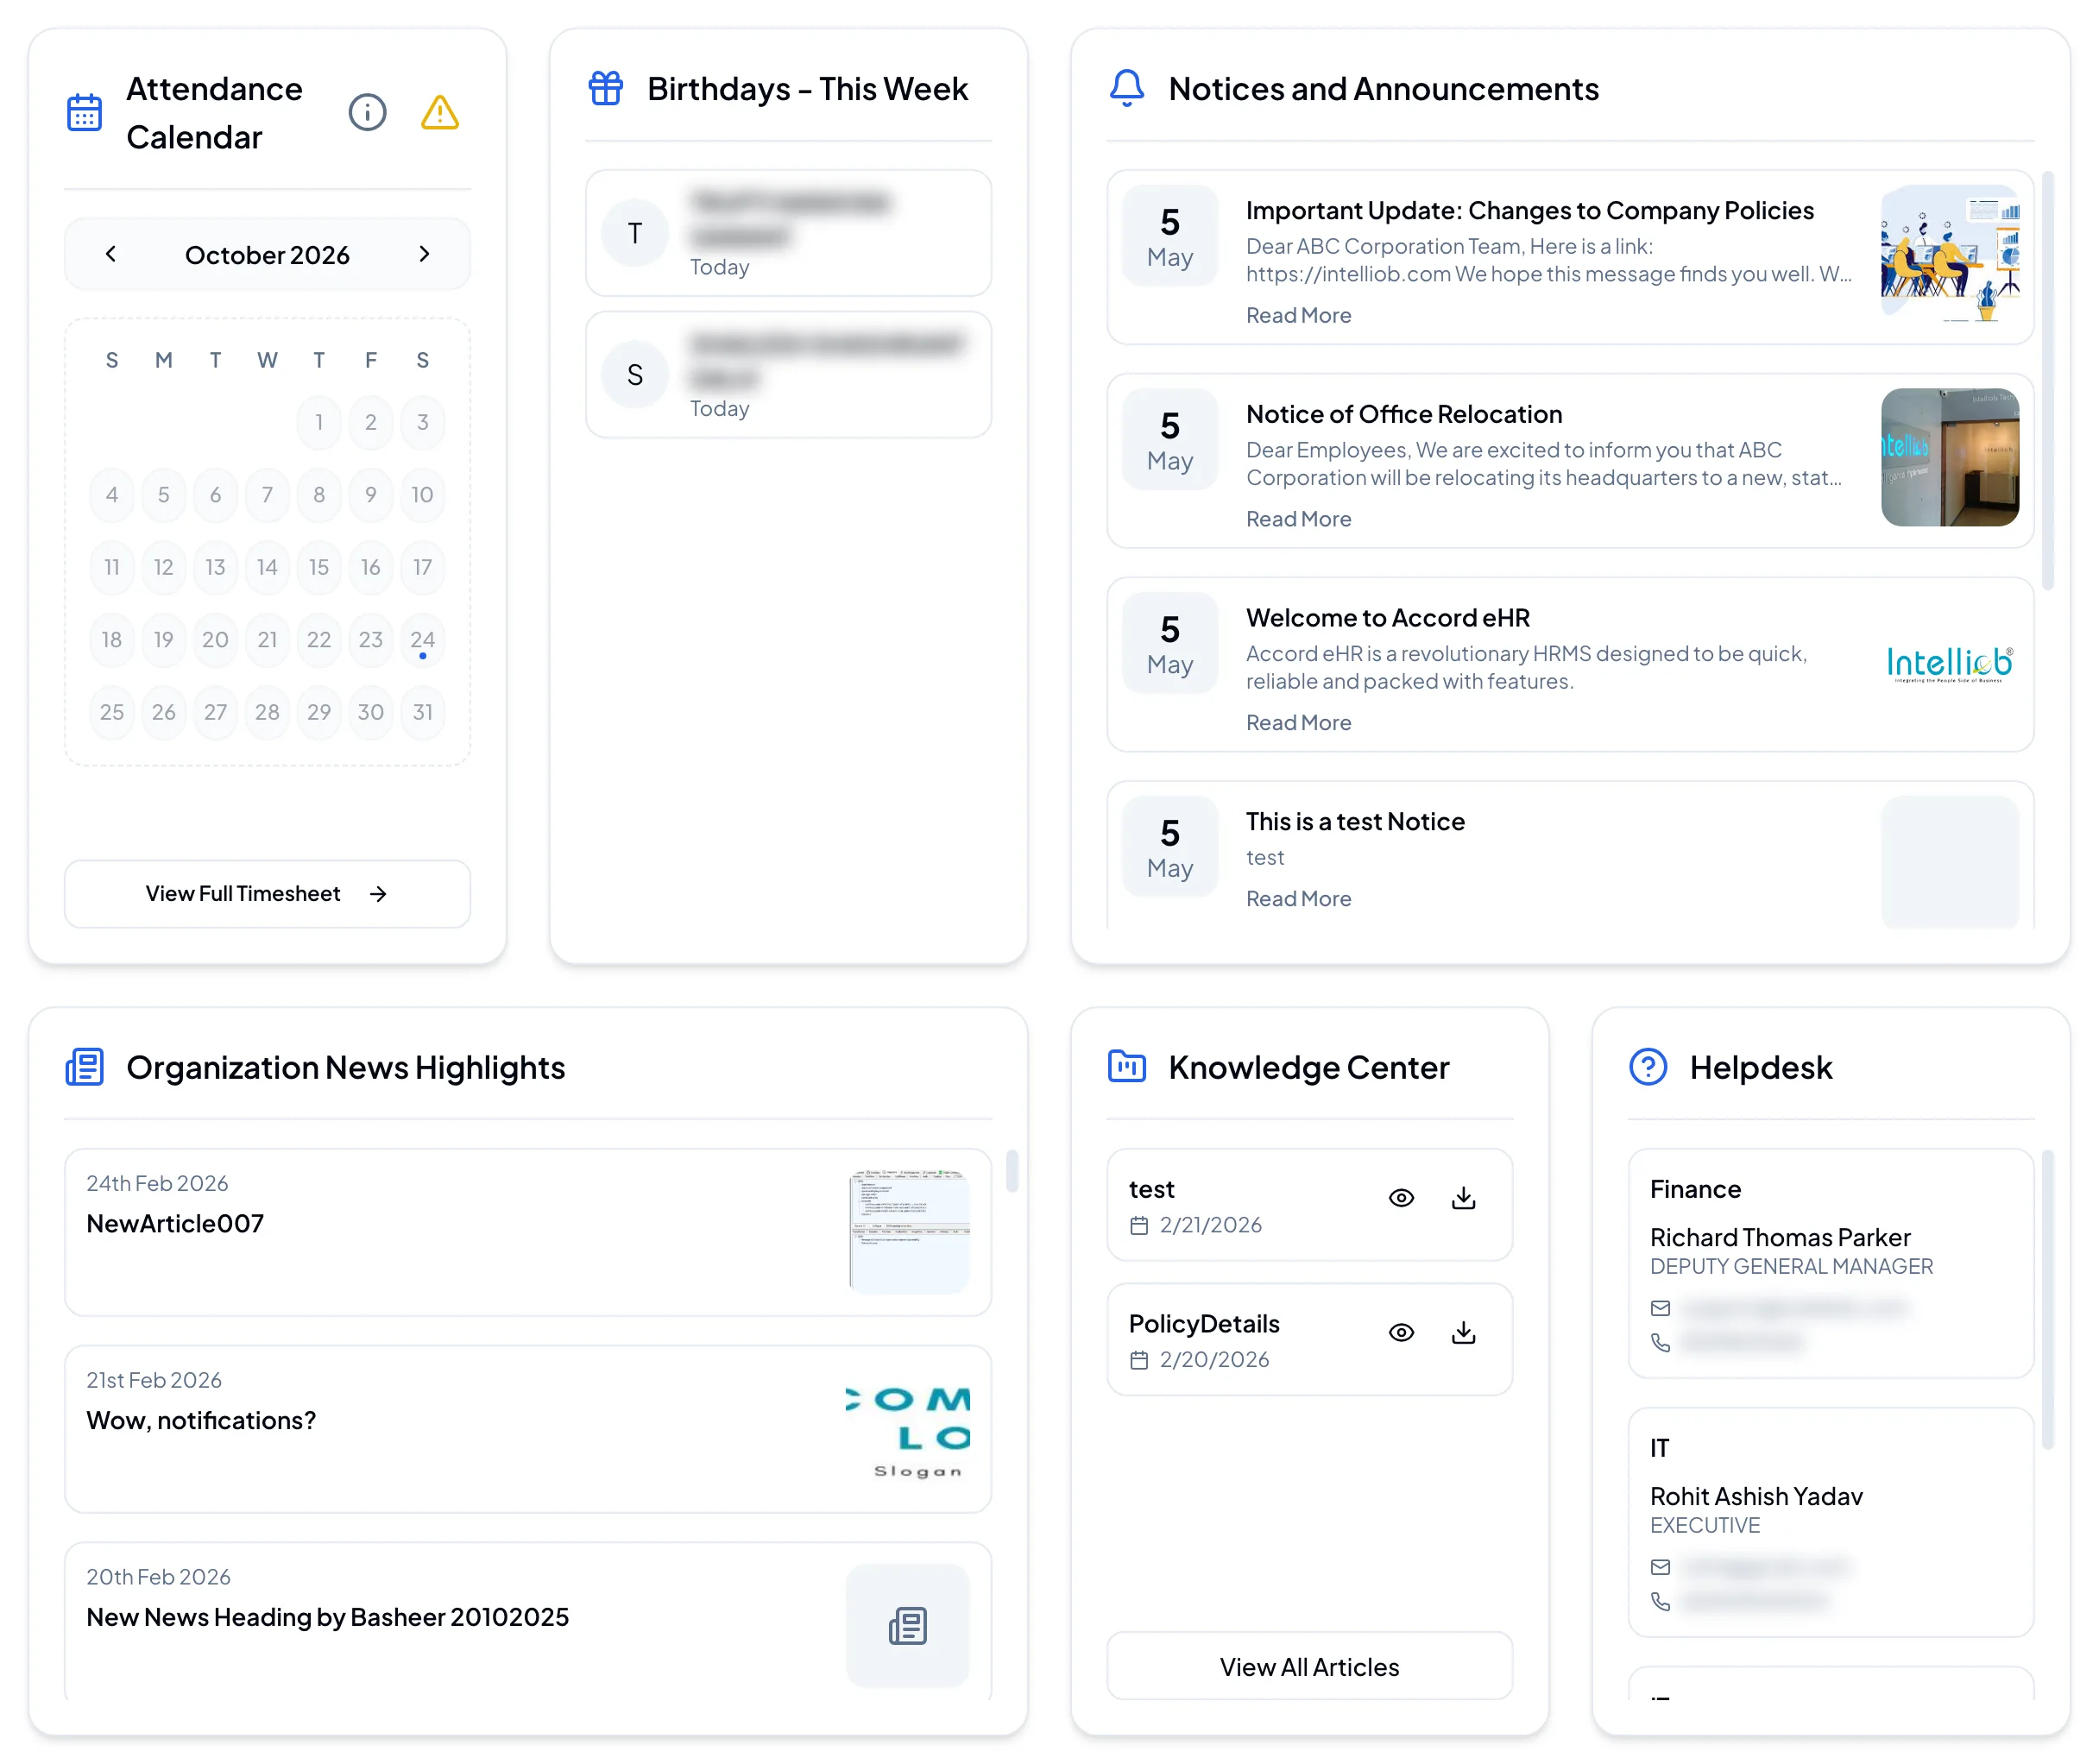The width and height of the screenshot is (2099, 1764).
Task: Select October 1 in the calendar
Action: click(x=319, y=422)
